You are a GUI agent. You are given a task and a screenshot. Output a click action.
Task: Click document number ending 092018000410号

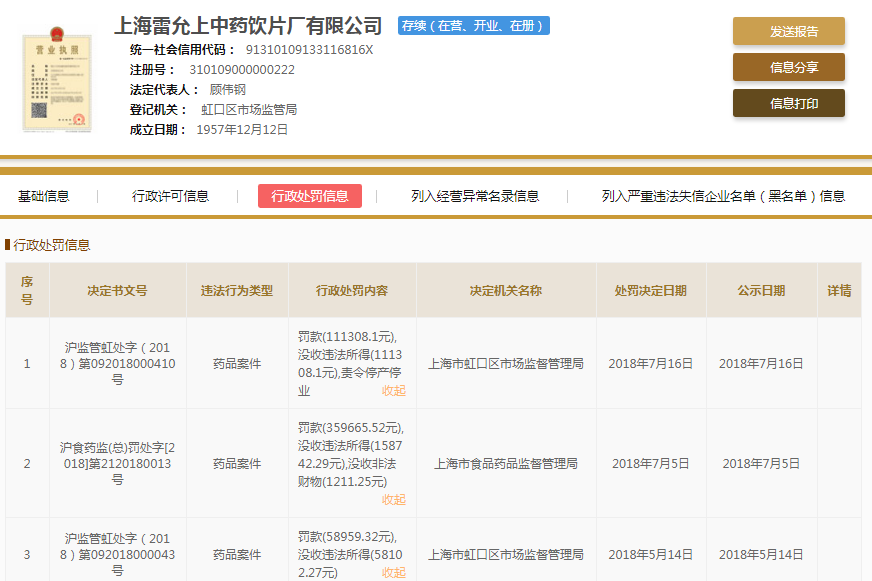click(x=117, y=364)
